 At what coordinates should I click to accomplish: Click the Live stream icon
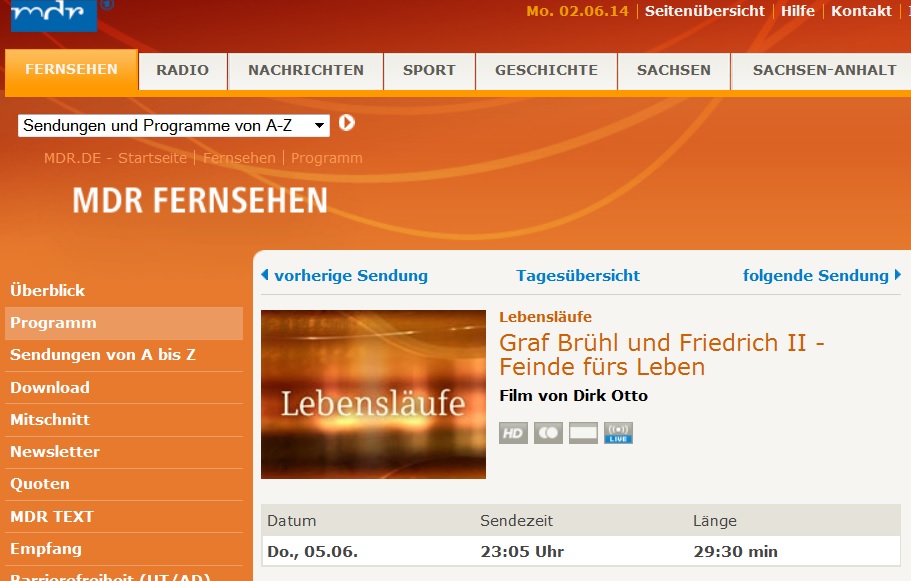(x=618, y=433)
